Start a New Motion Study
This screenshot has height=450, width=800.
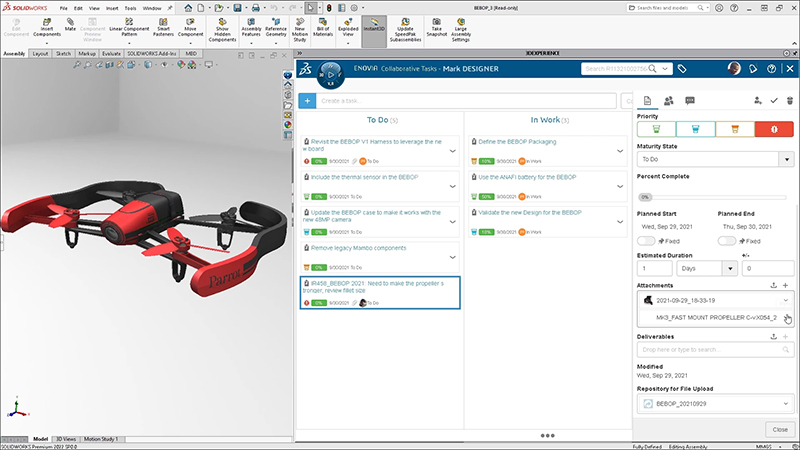click(300, 30)
